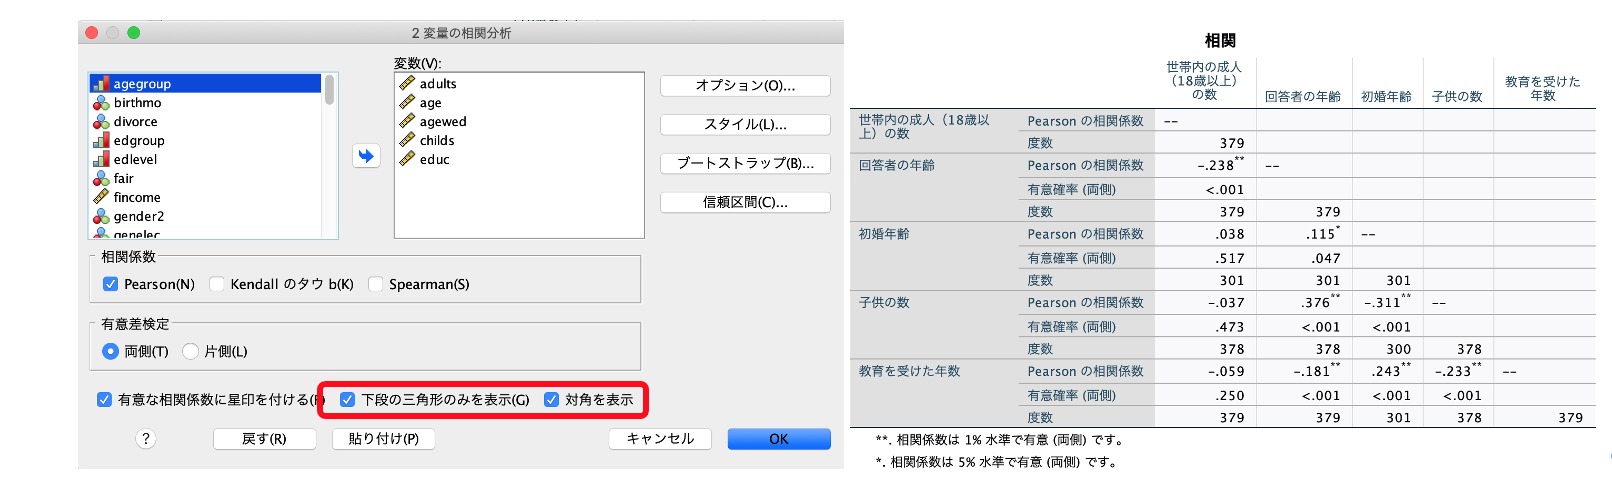Click the キャンセル button
Image resolution: width=1612 pixels, height=478 pixels.
pyautogui.click(x=660, y=439)
